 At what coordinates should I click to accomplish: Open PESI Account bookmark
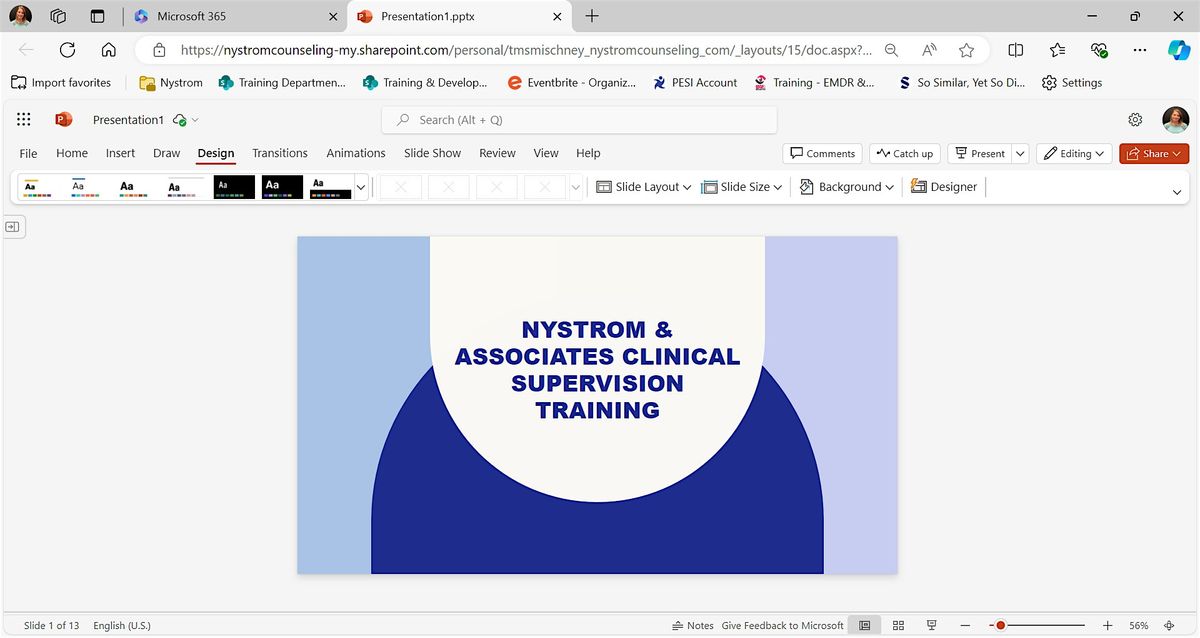click(695, 83)
